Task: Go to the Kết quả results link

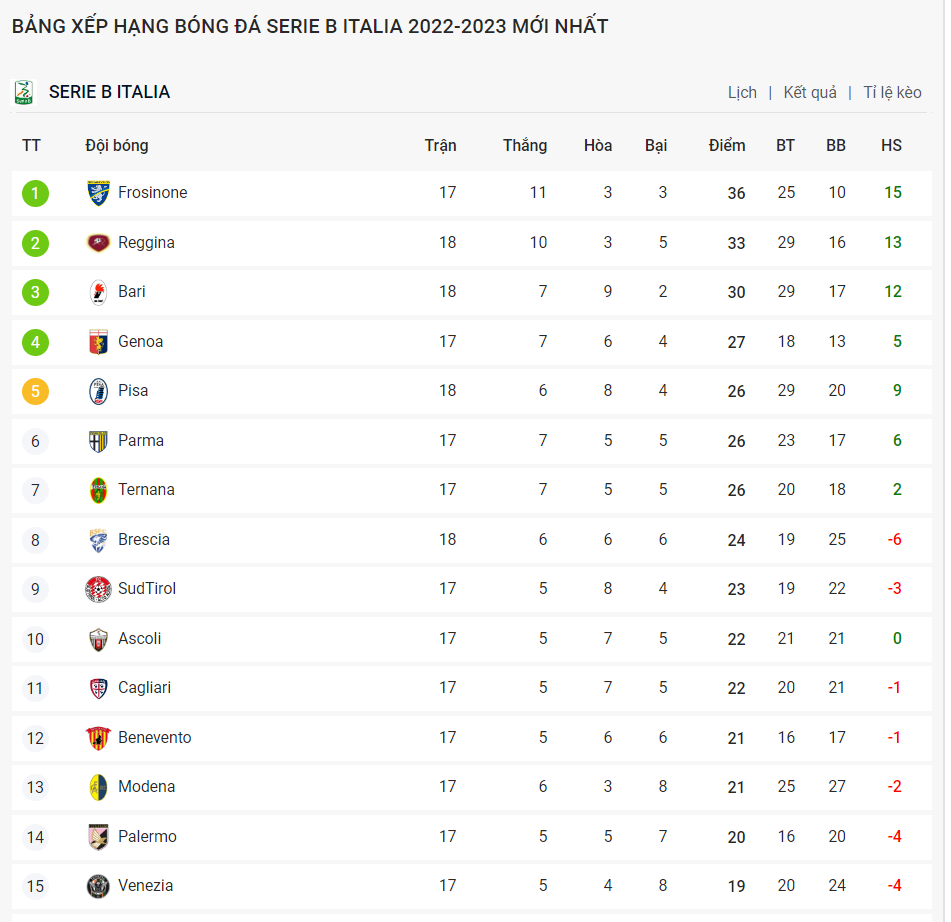Action: pyautogui.click(x=810, y=92)
